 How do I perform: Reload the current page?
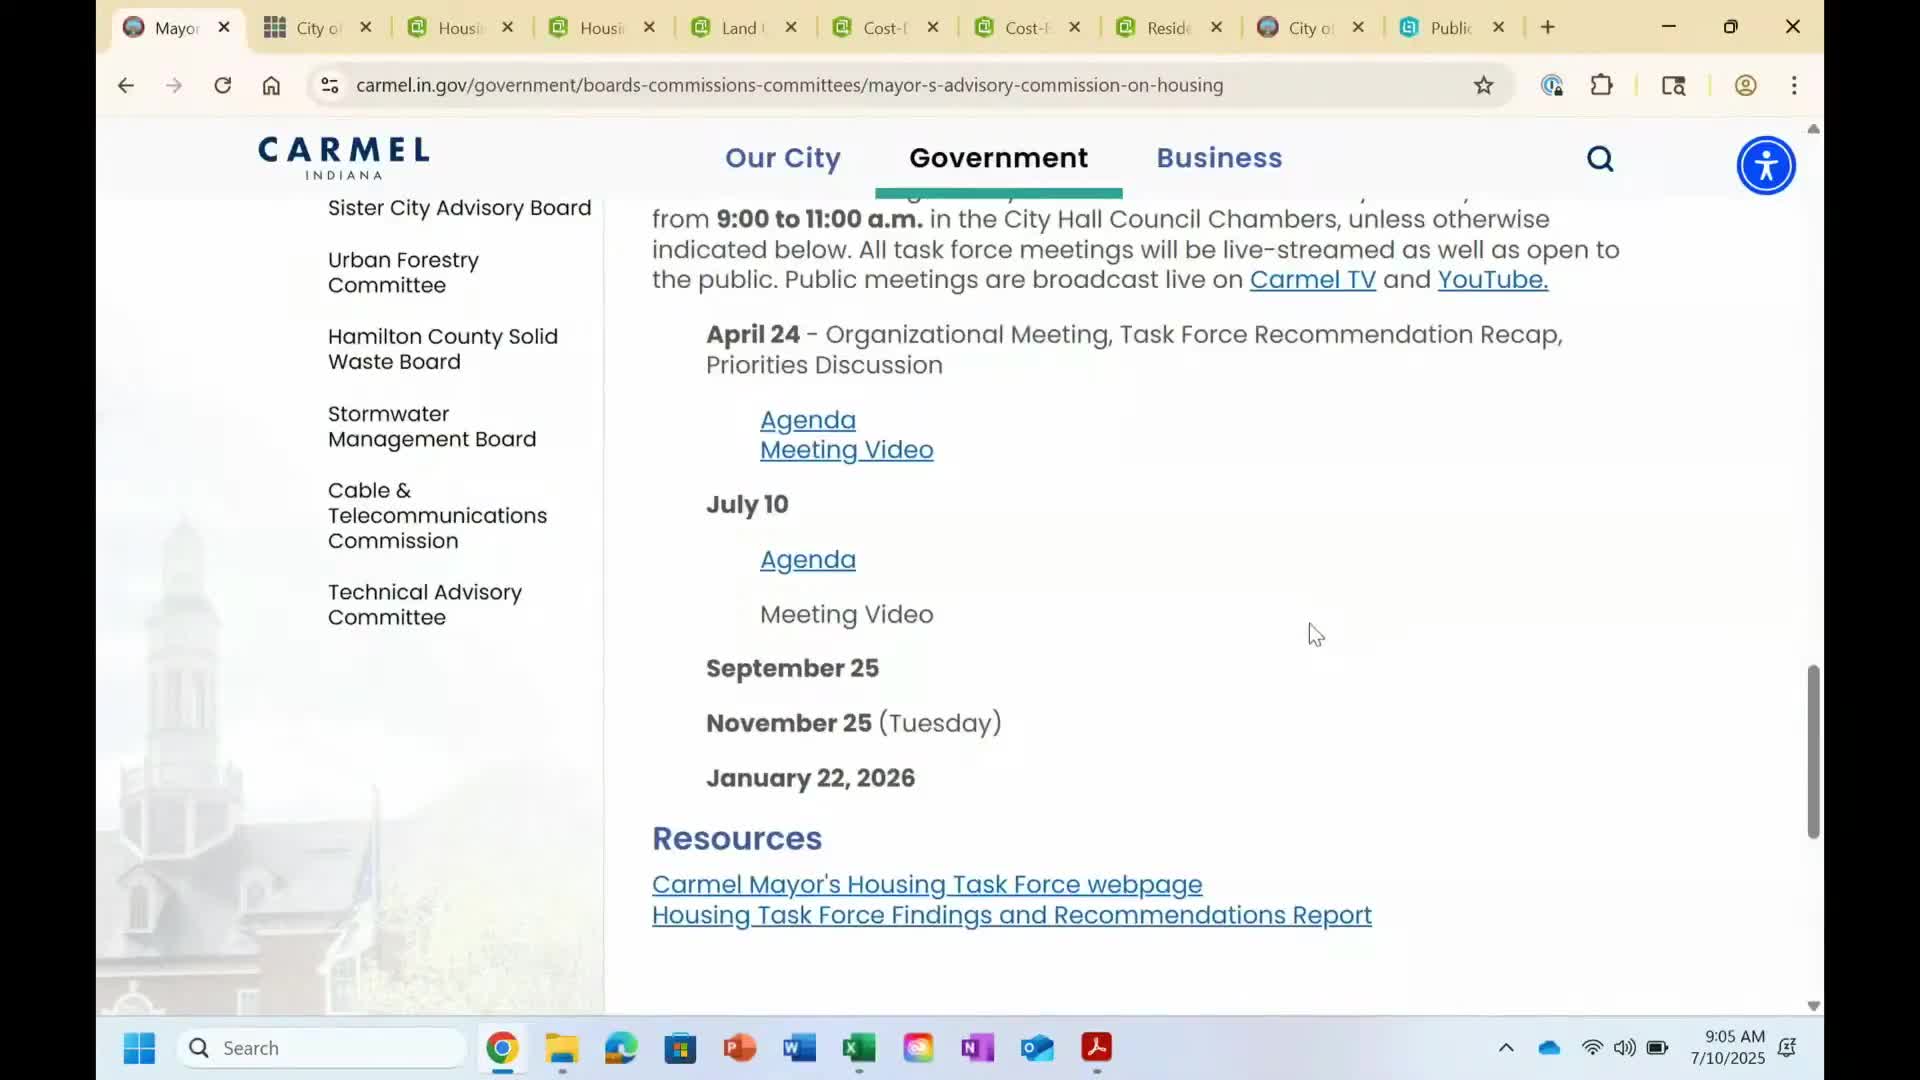click(222, 86)
